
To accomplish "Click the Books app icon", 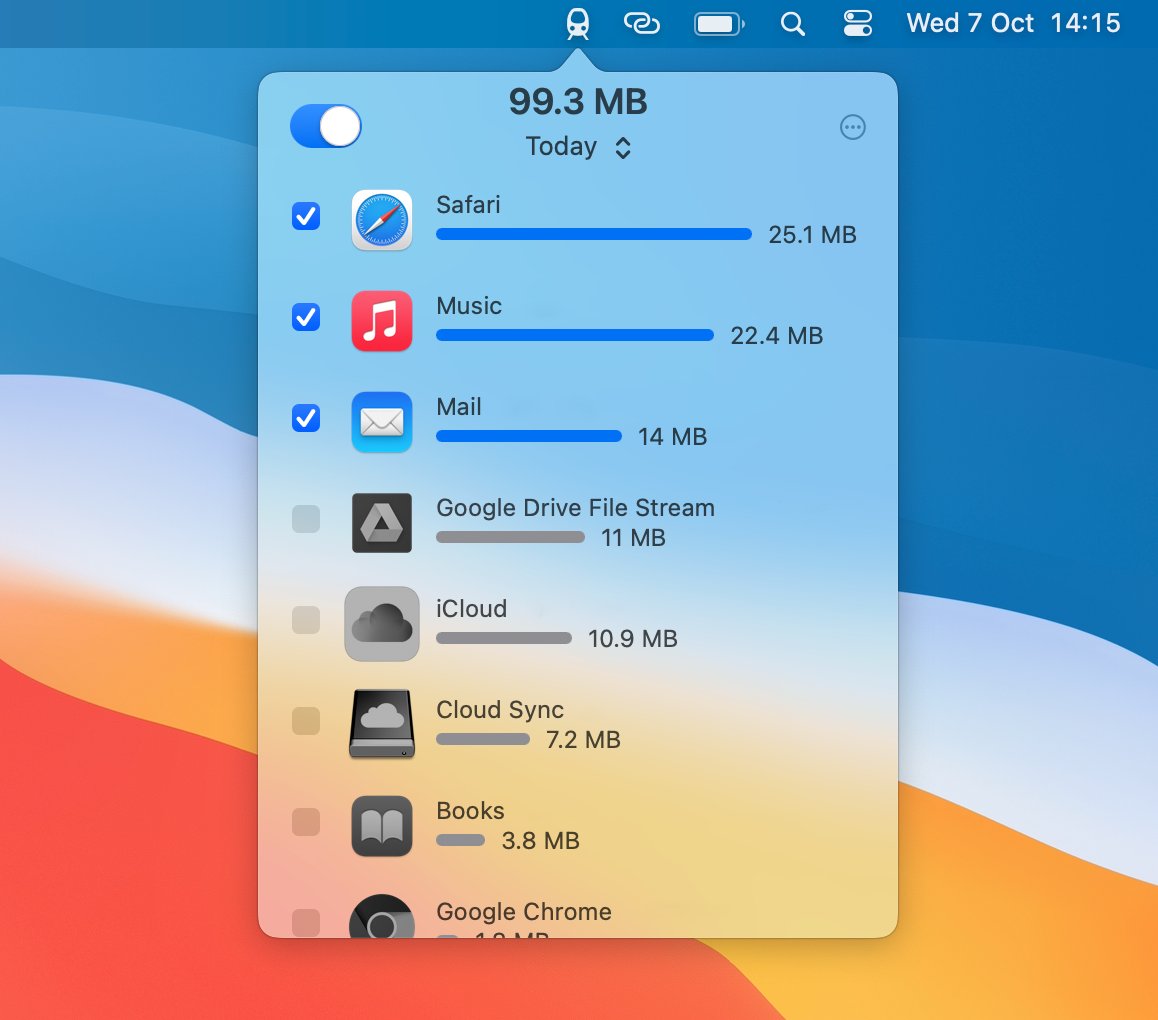I will pos(382,826).
